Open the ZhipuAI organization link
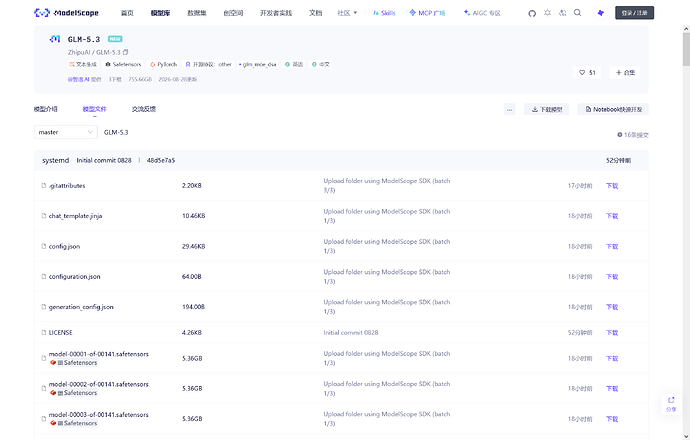This screenshot has height=440, width=690. click(x=79, y=52)
